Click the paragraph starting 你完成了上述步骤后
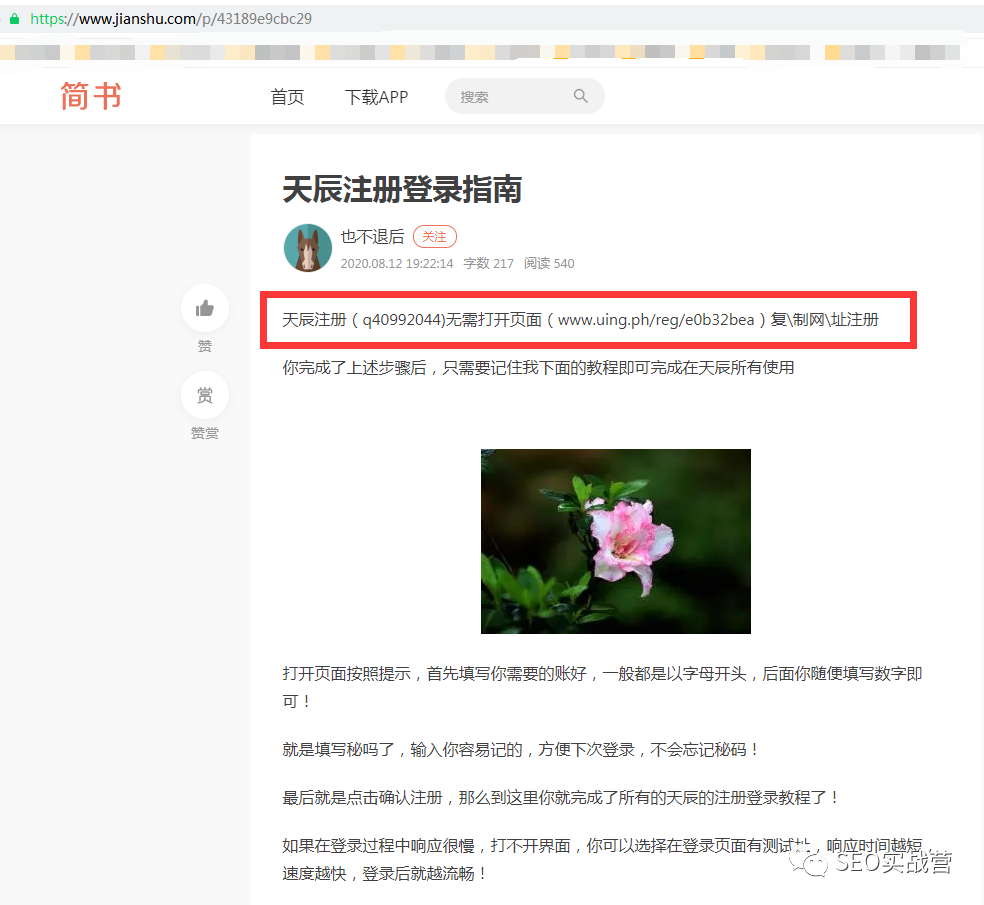This screenshot has width=984, height=905. [x=538, y=367]
